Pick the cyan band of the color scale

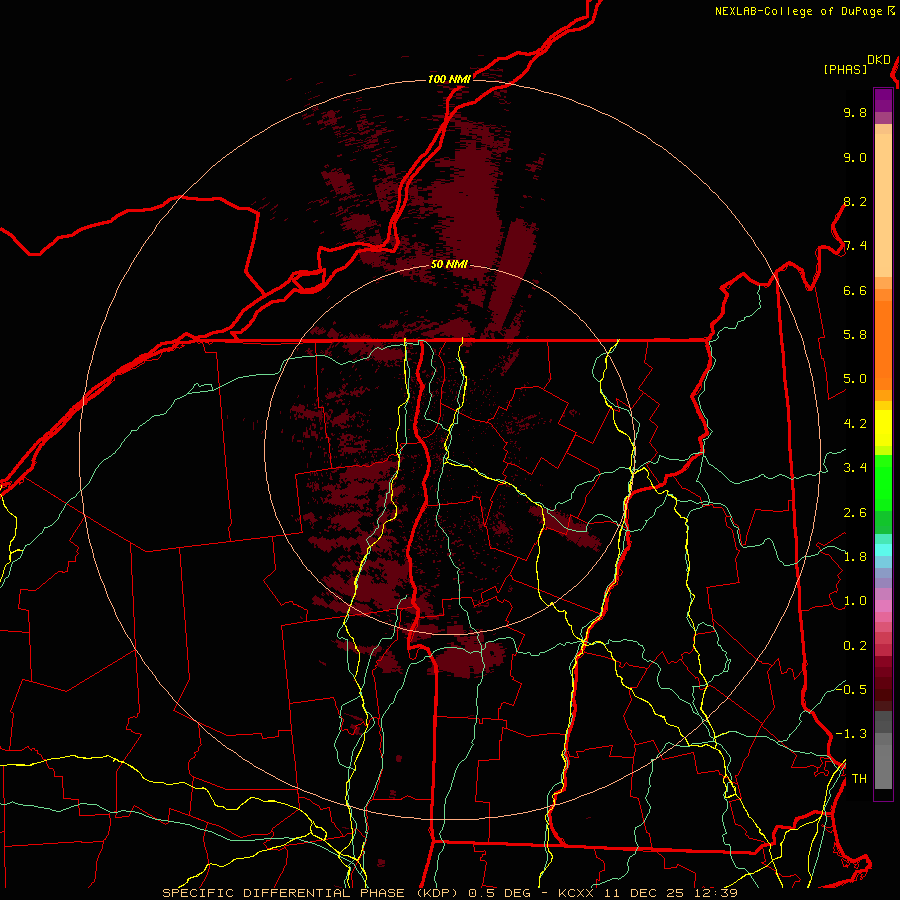coord(883,550)
